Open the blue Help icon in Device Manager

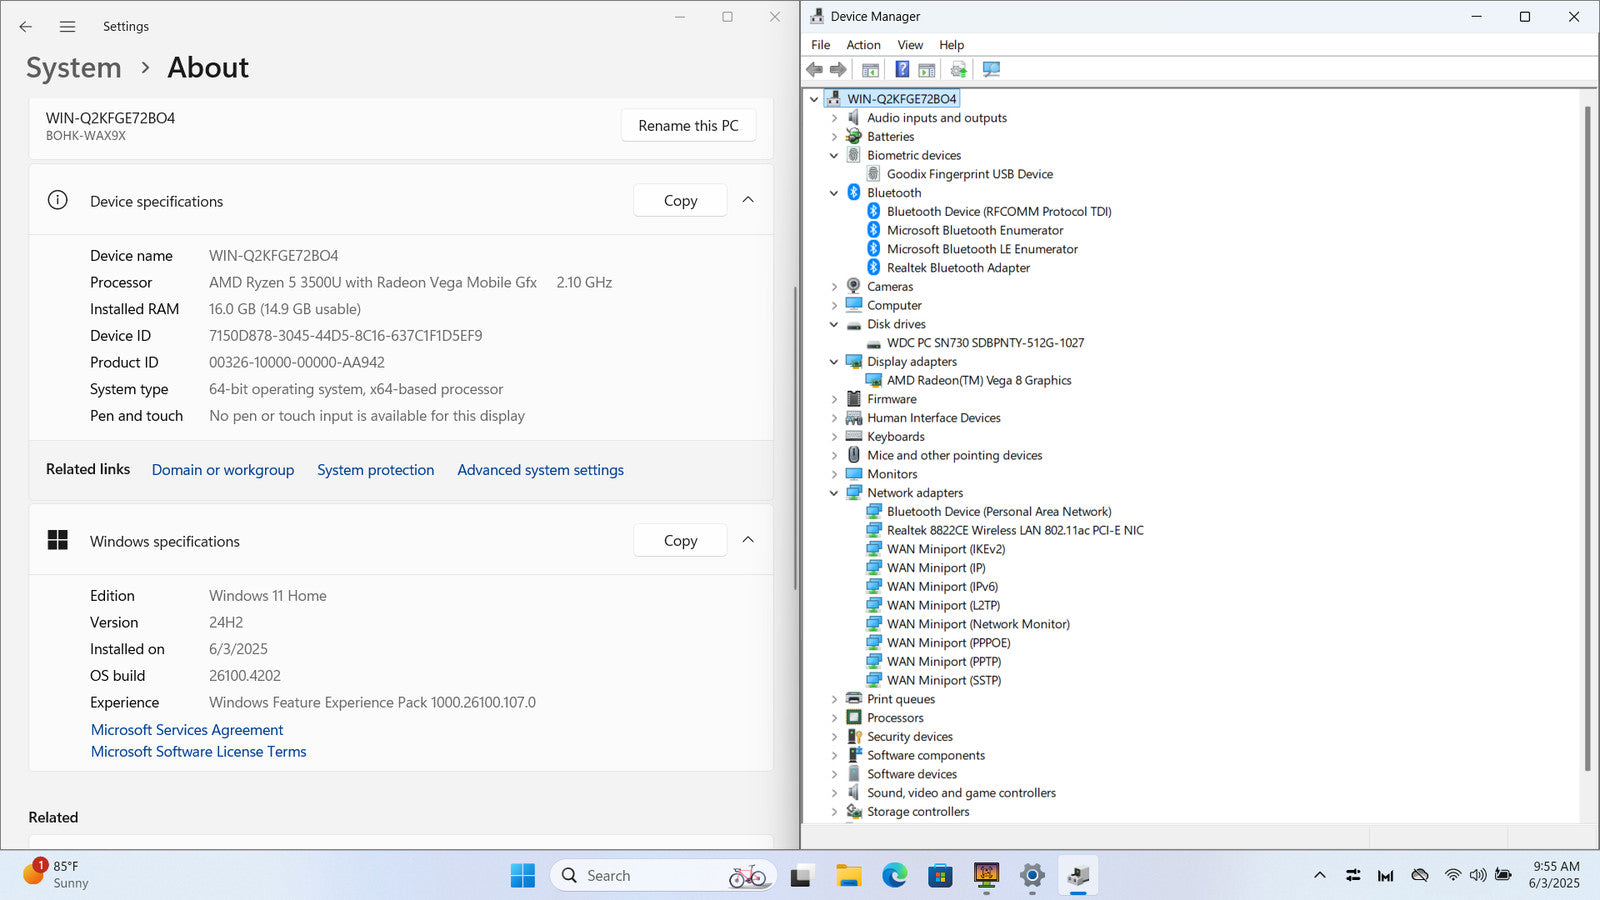902,69
